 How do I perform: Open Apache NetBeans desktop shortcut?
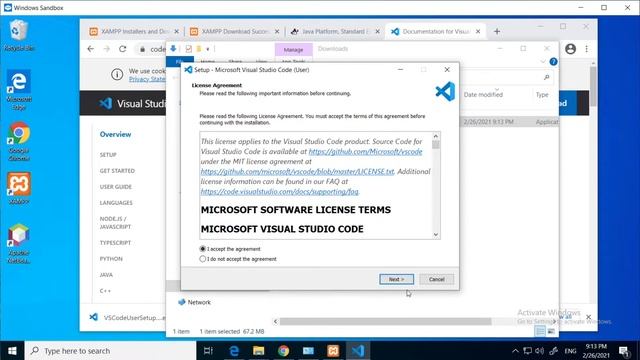[x=19, y=244]
